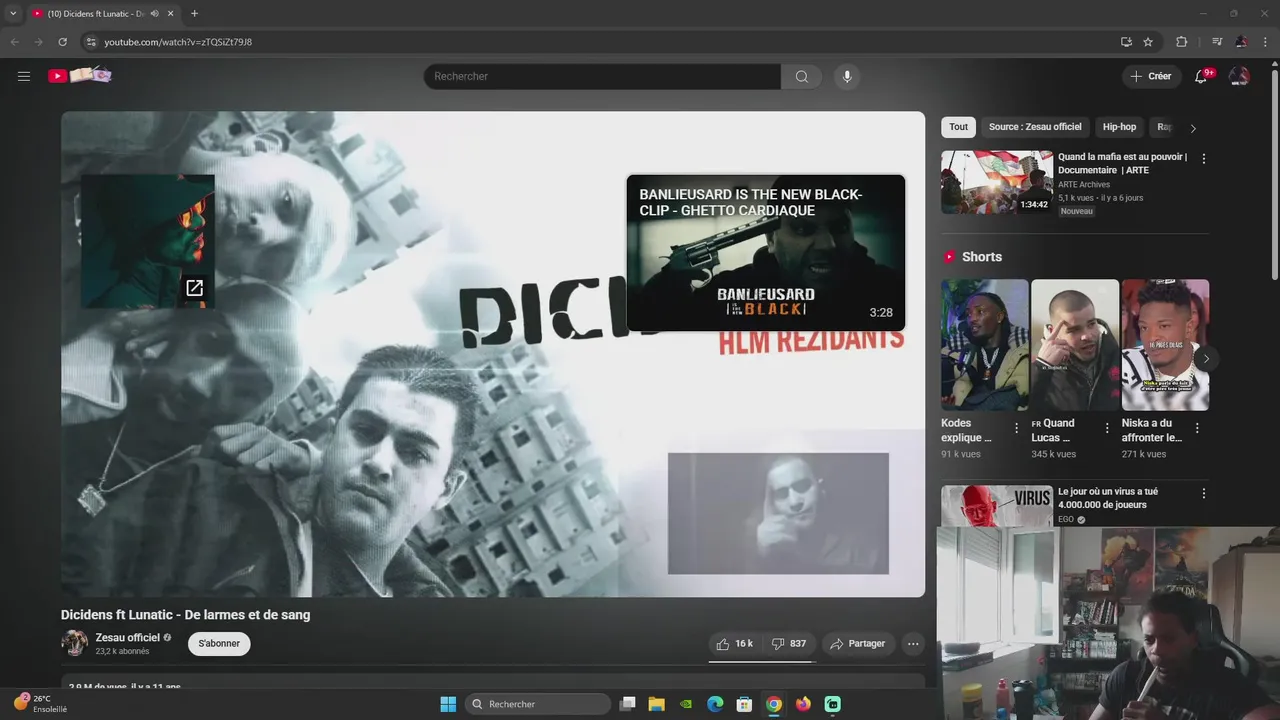The image size is (1280, 720).
Task: Click the search magnifier button
Action: click(x=802, y=76)
